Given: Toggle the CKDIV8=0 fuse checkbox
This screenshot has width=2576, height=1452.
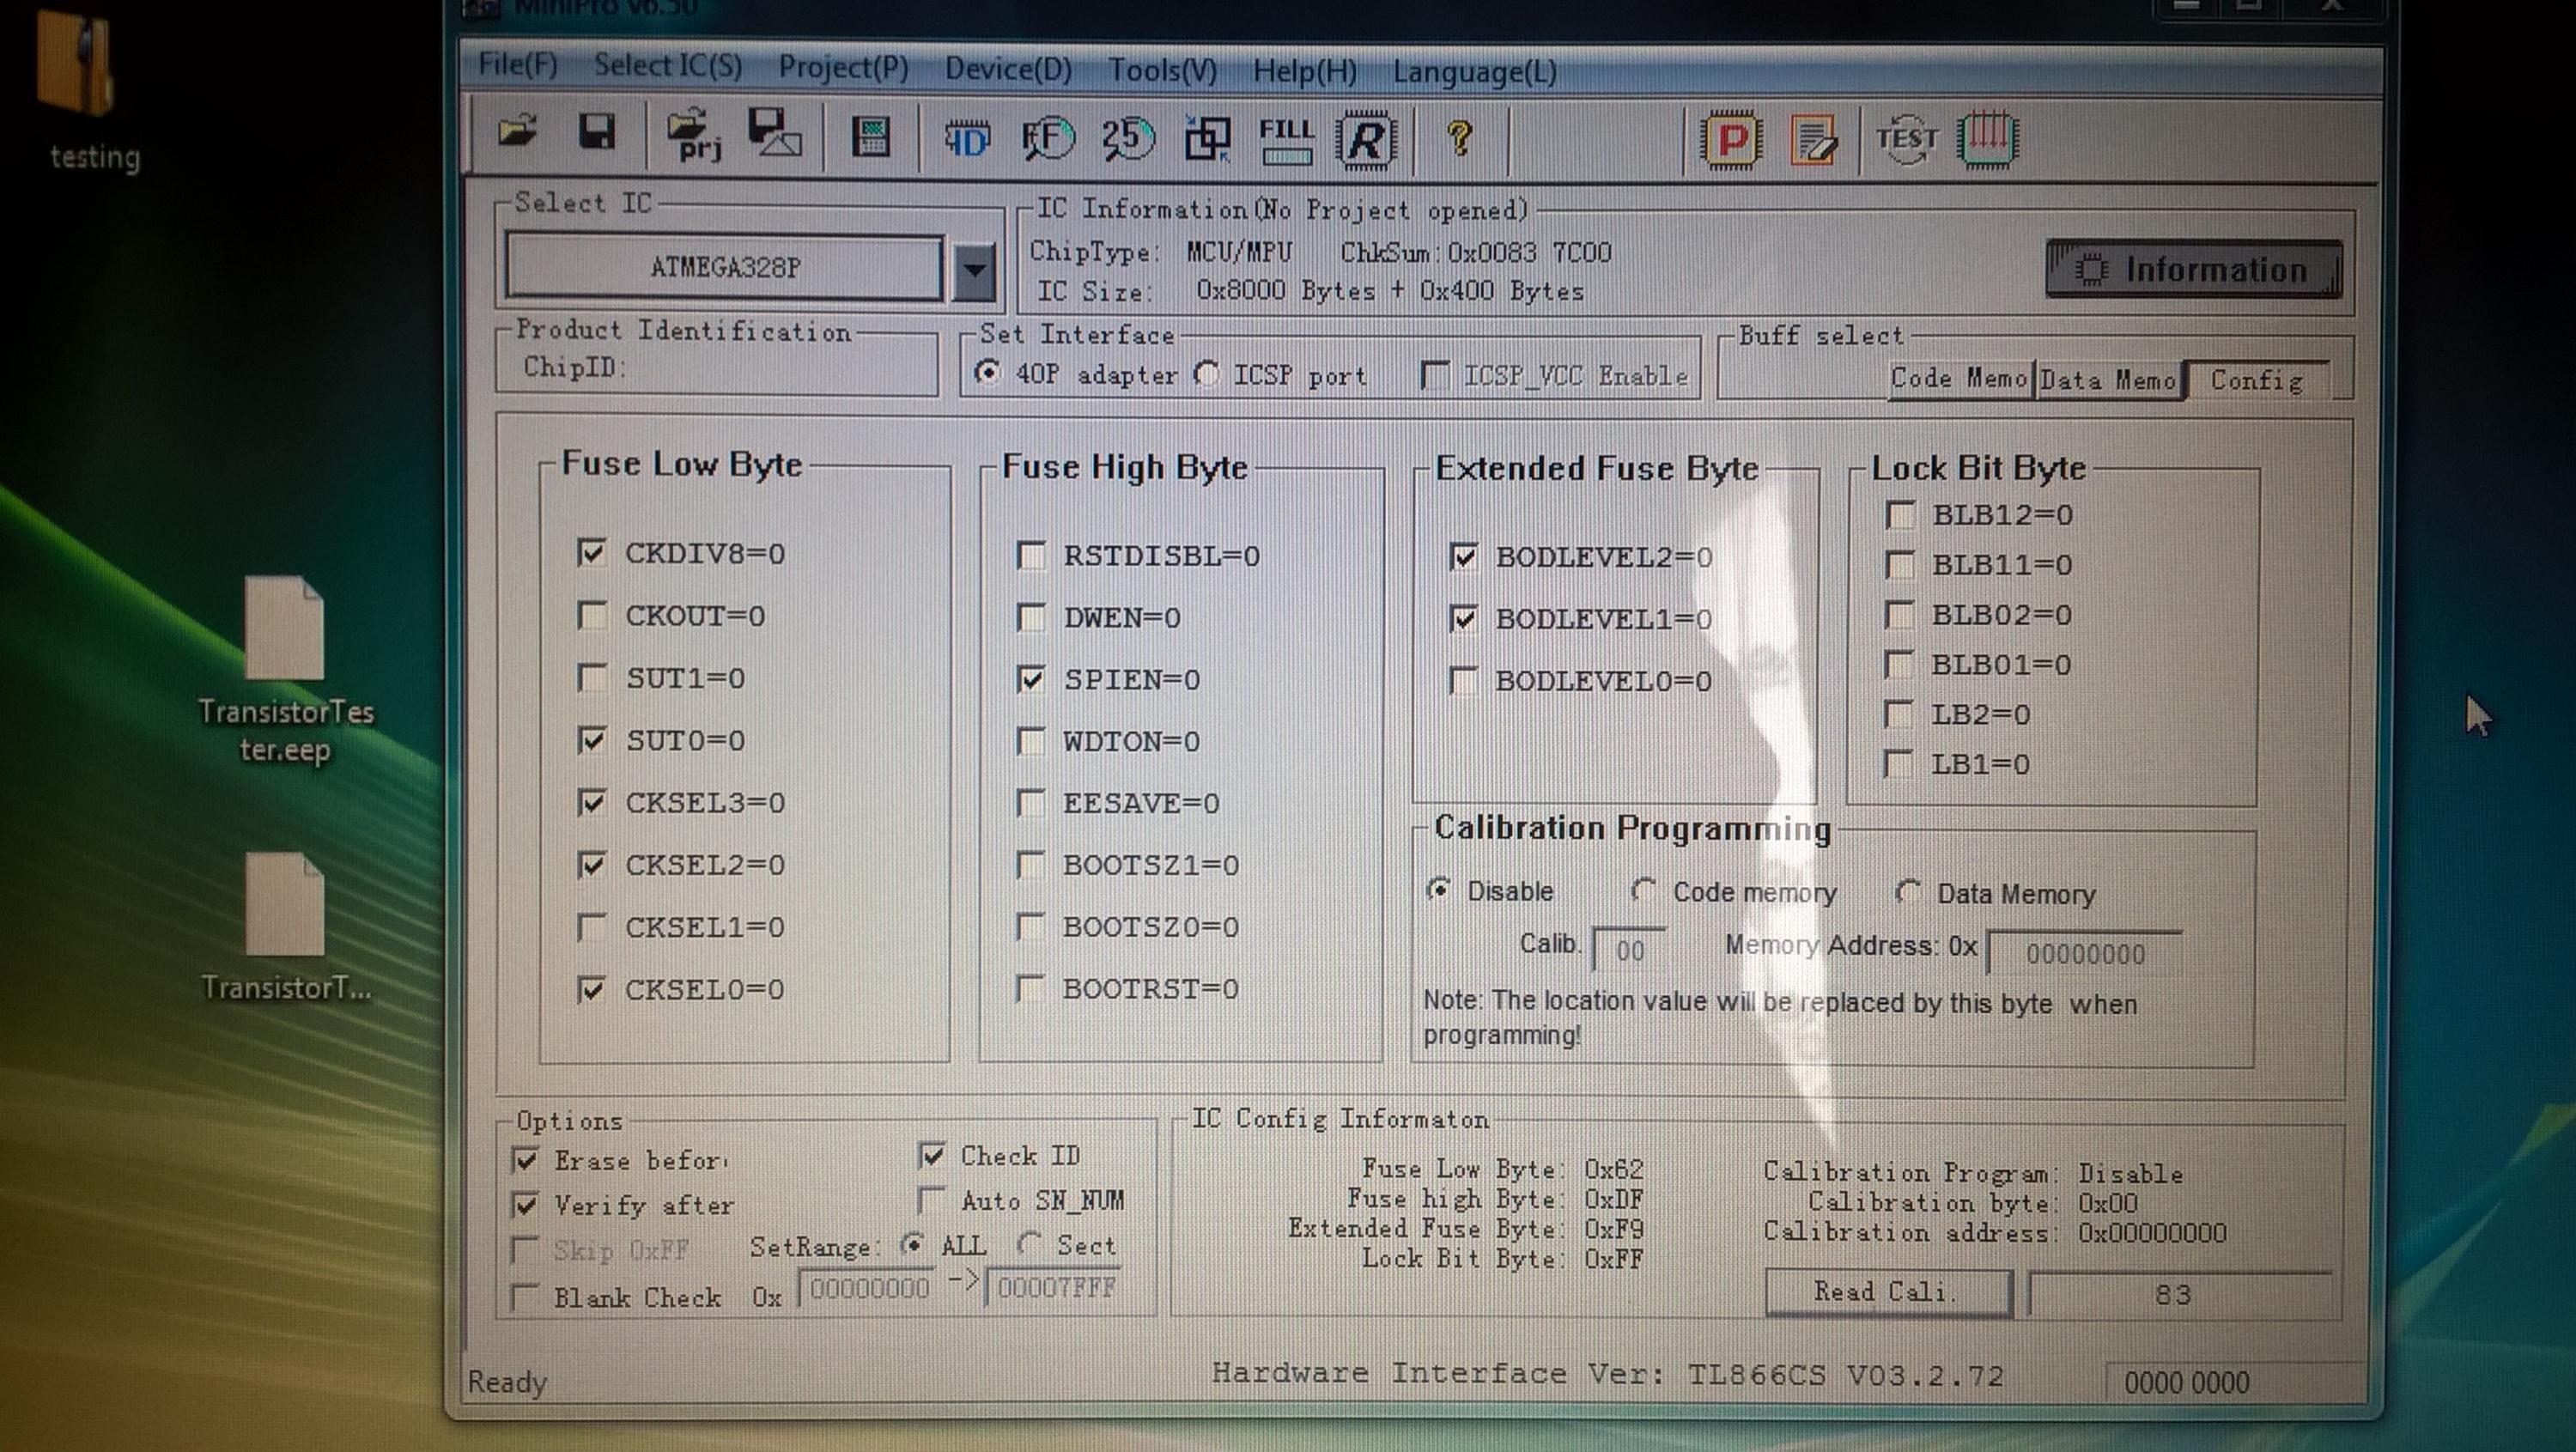Looking at the screenshot, I should coord(592,553).
